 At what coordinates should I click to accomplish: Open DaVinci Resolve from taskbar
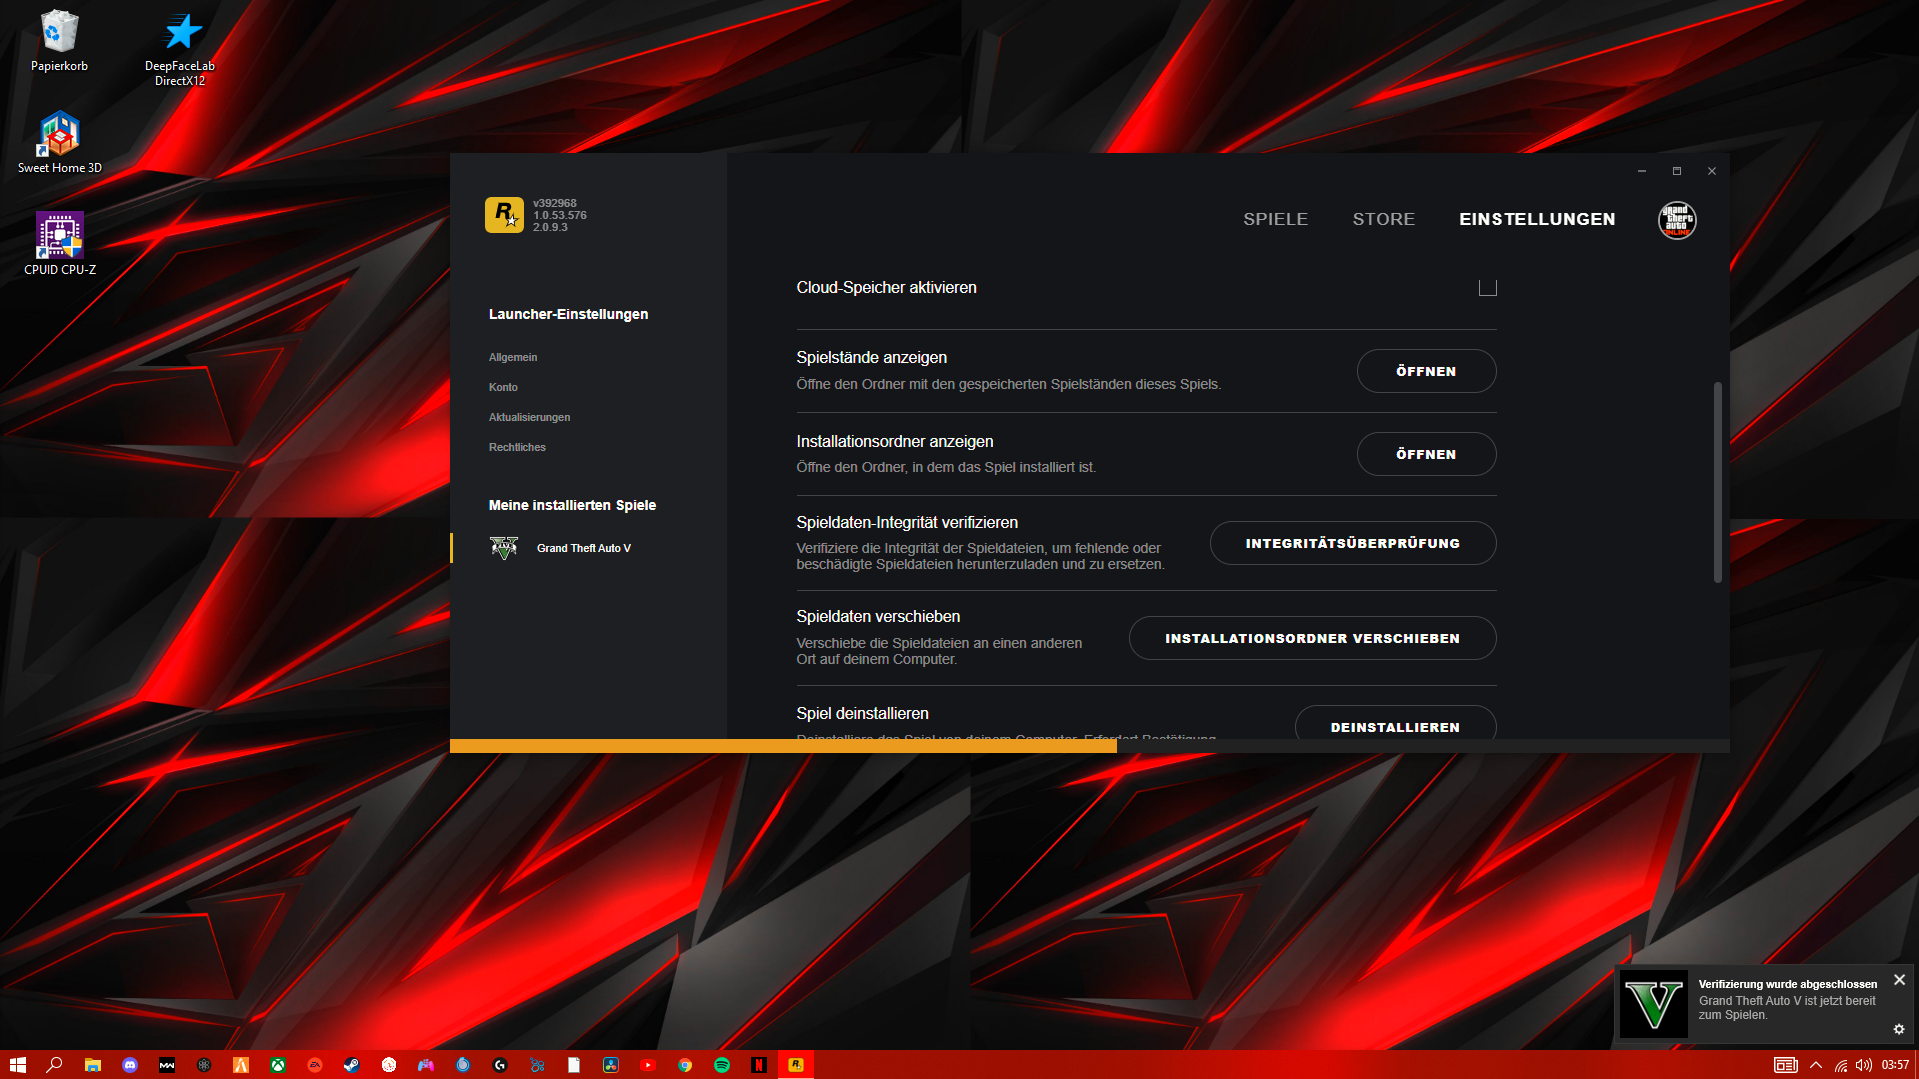(611, 1065)
